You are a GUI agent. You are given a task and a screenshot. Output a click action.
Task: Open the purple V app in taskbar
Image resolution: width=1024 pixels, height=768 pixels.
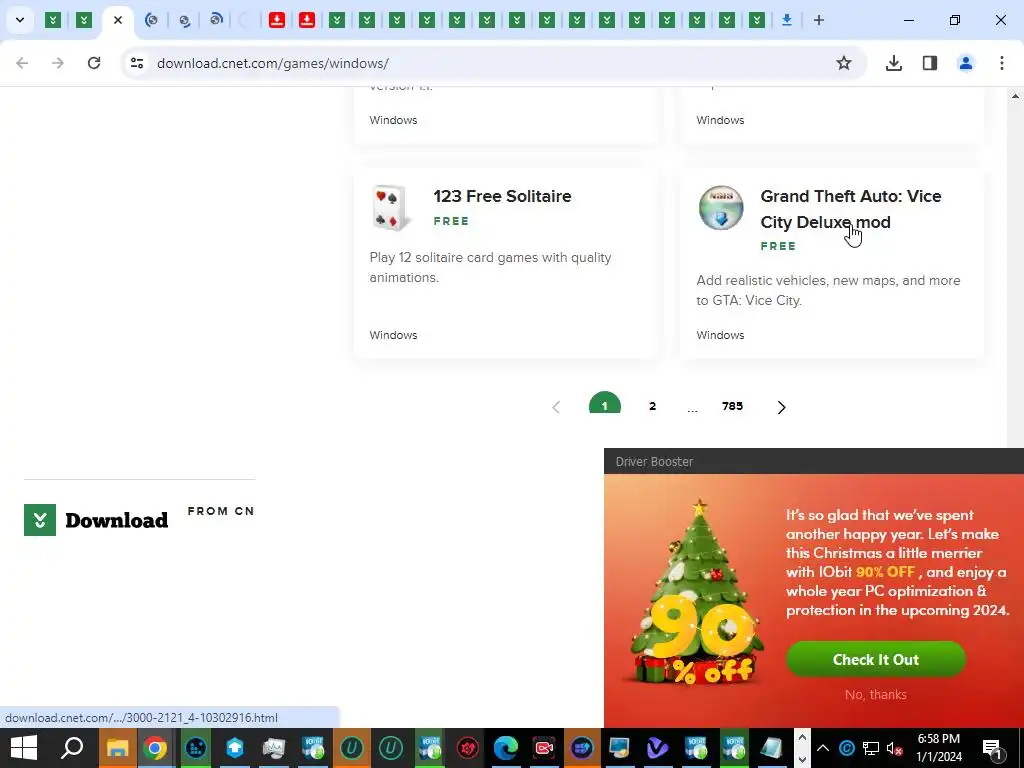(x=658, y=748)
